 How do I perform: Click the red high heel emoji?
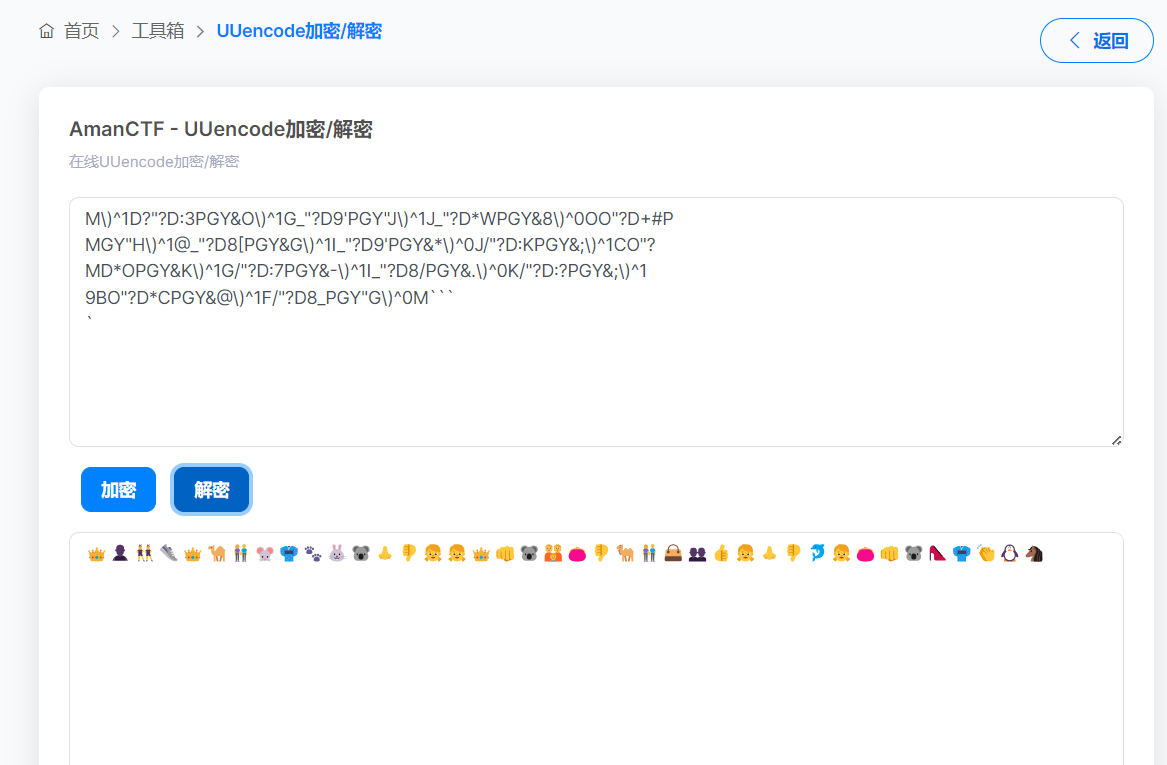[937, 554]
